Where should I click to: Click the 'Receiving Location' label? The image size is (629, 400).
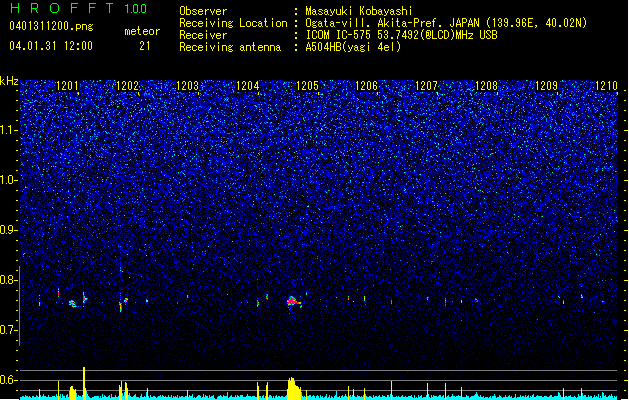233,23
